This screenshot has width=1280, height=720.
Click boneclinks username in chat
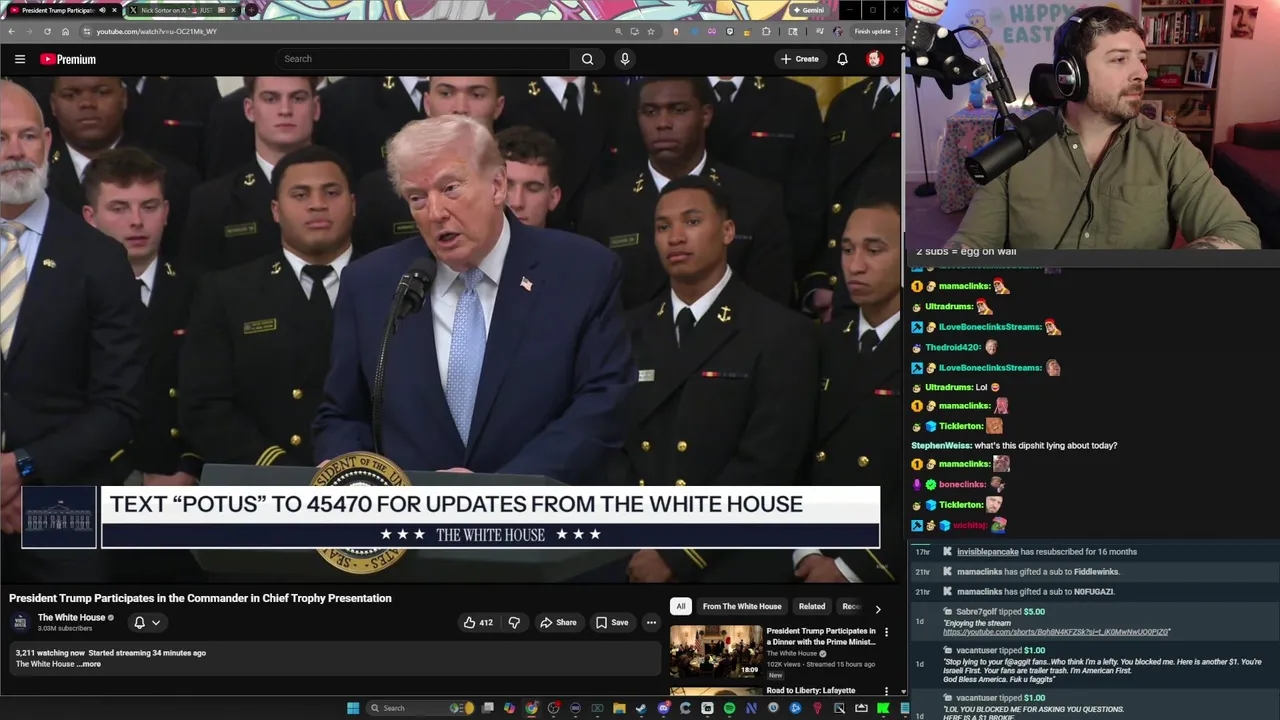[x=962, y=484]
